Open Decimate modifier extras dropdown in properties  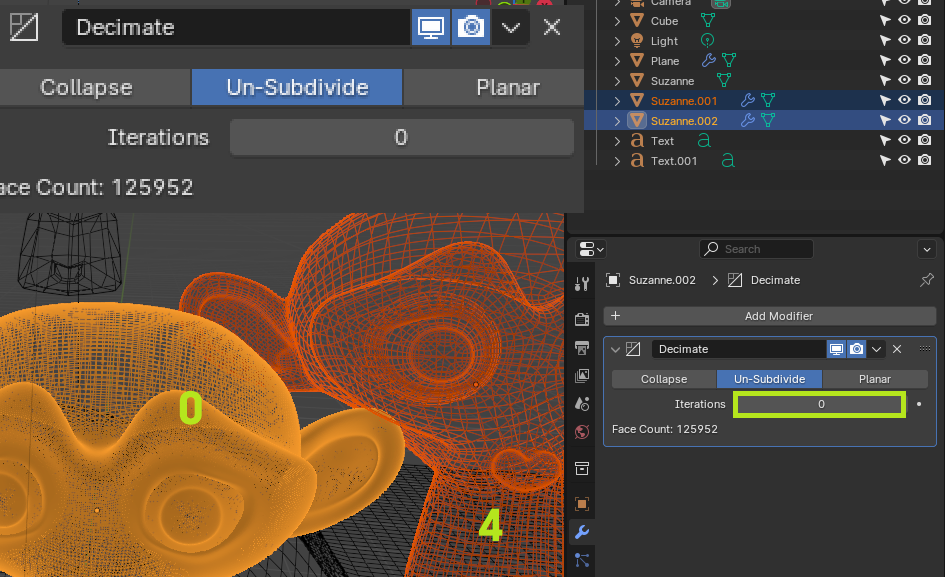[876, 349]
